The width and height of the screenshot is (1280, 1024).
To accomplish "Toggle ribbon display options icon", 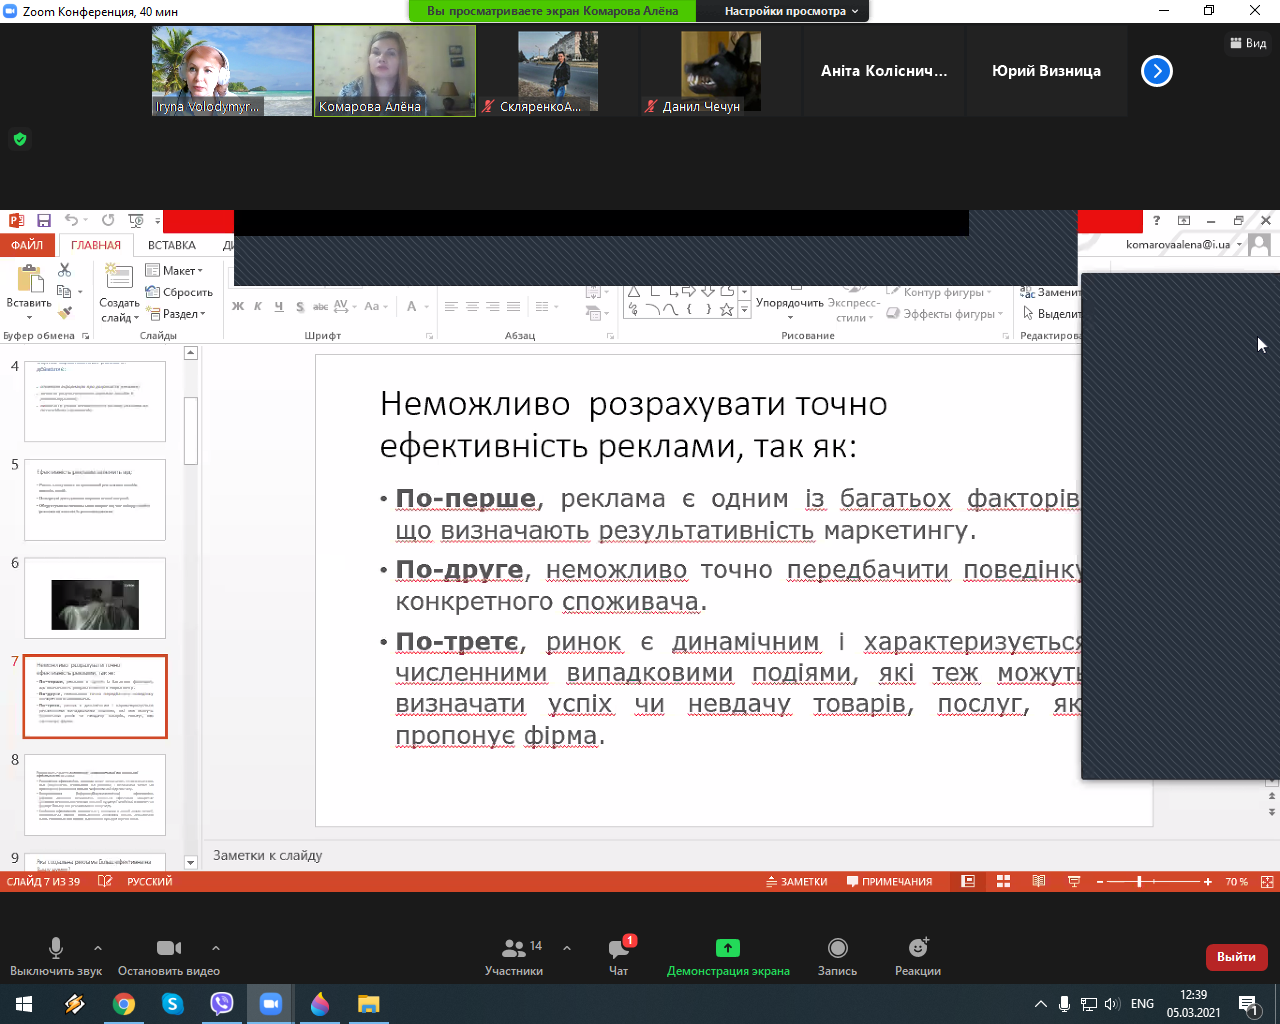I will click(1184, 220).
